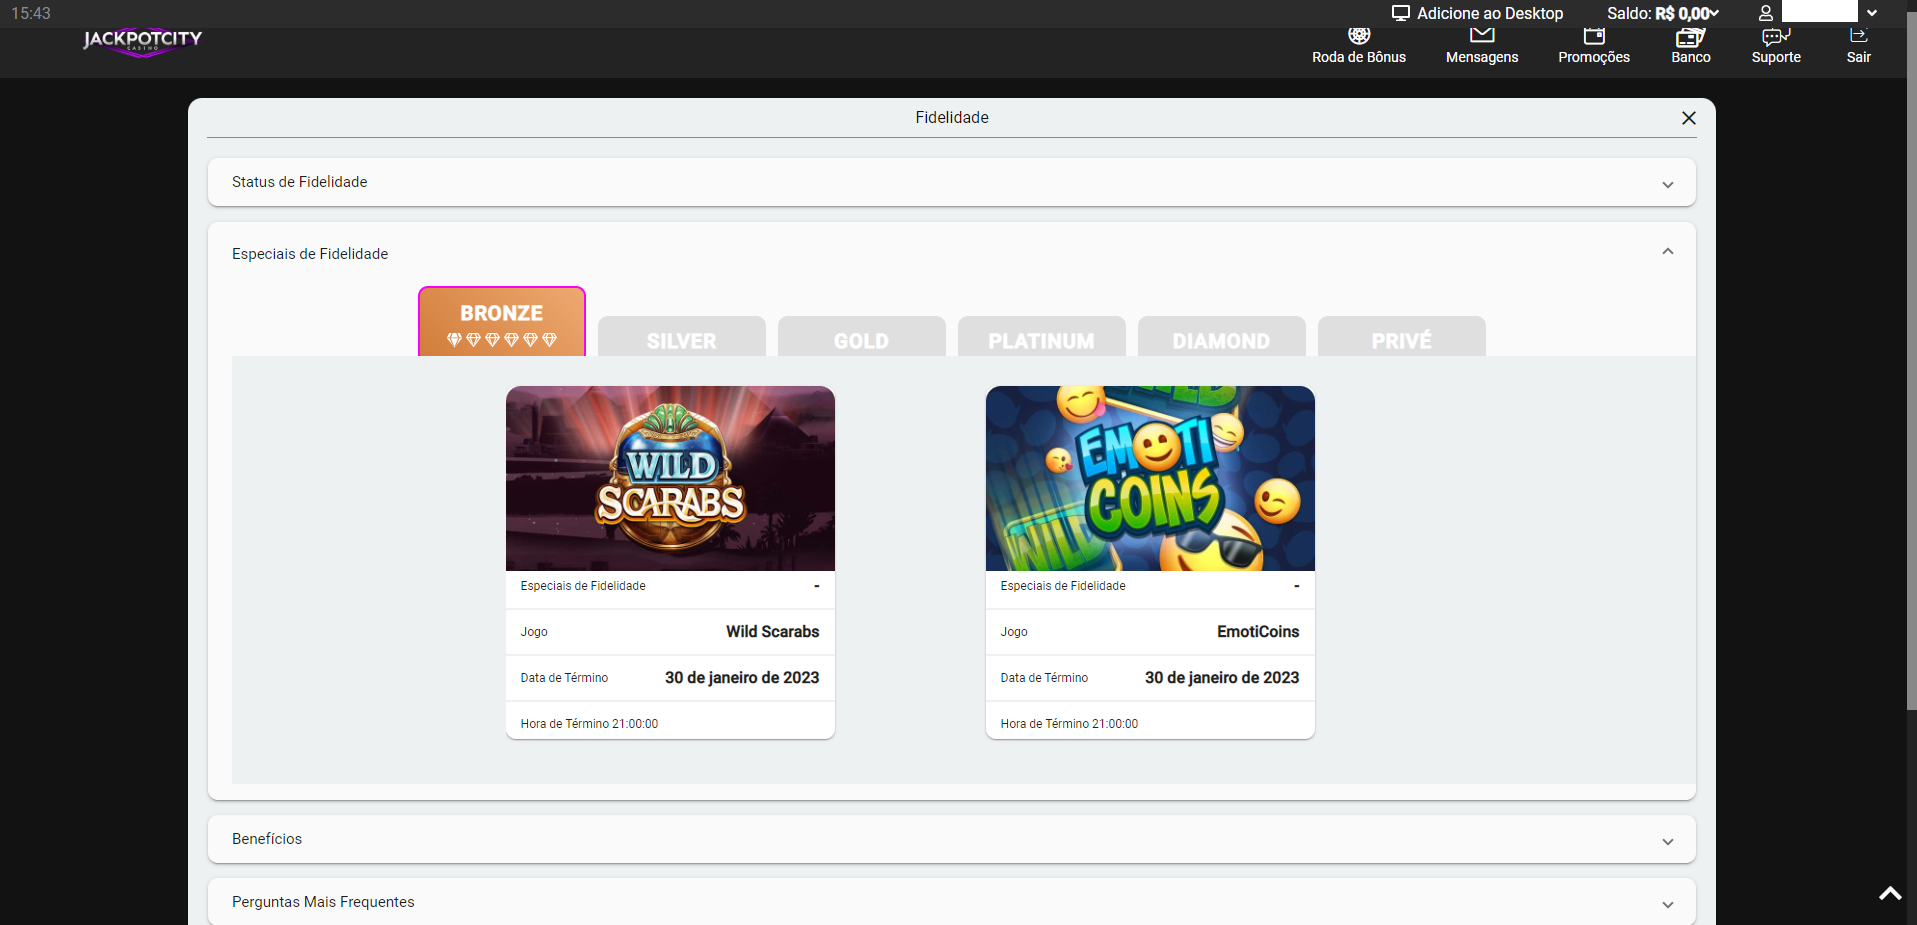
Task: Close the Fidelidade panel
Action: pyautogui.click(x=1689, y=118)
